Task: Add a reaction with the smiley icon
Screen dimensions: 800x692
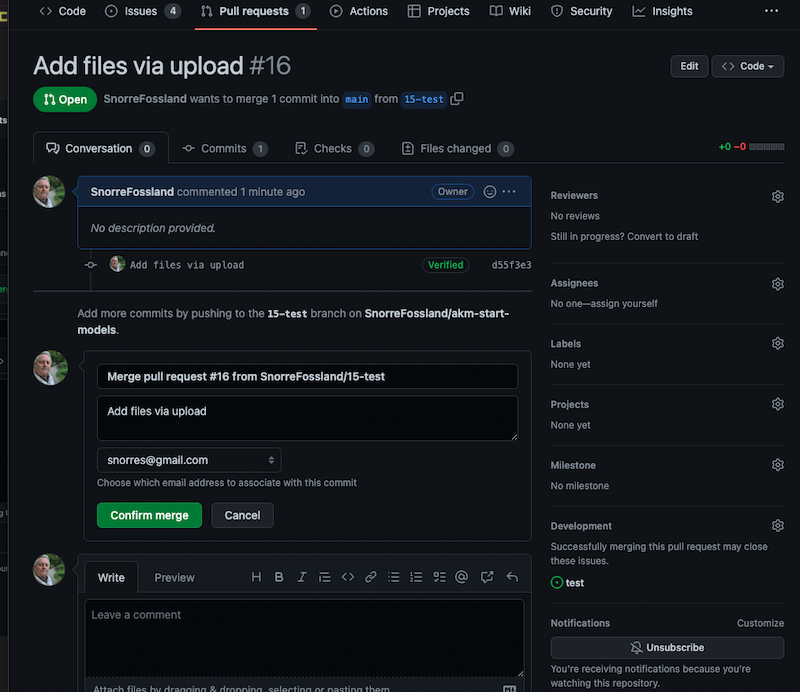Action: point(490,191)
